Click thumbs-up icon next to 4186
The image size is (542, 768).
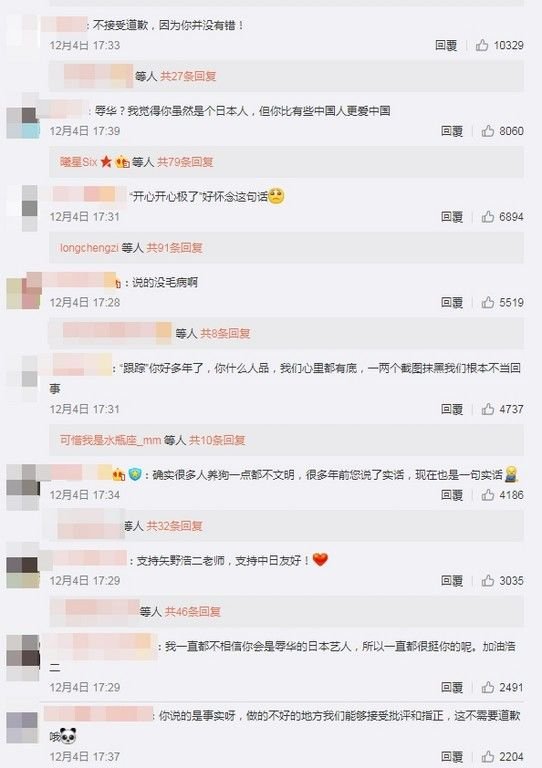(x=488, y=495)
